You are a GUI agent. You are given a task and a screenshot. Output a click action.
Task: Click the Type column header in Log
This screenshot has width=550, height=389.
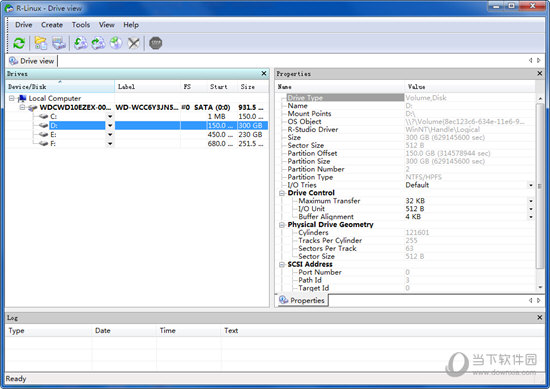[49, 330]
